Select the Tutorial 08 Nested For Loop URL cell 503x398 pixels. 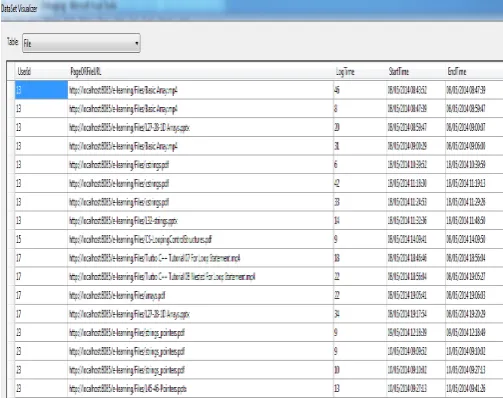point(200,277)
